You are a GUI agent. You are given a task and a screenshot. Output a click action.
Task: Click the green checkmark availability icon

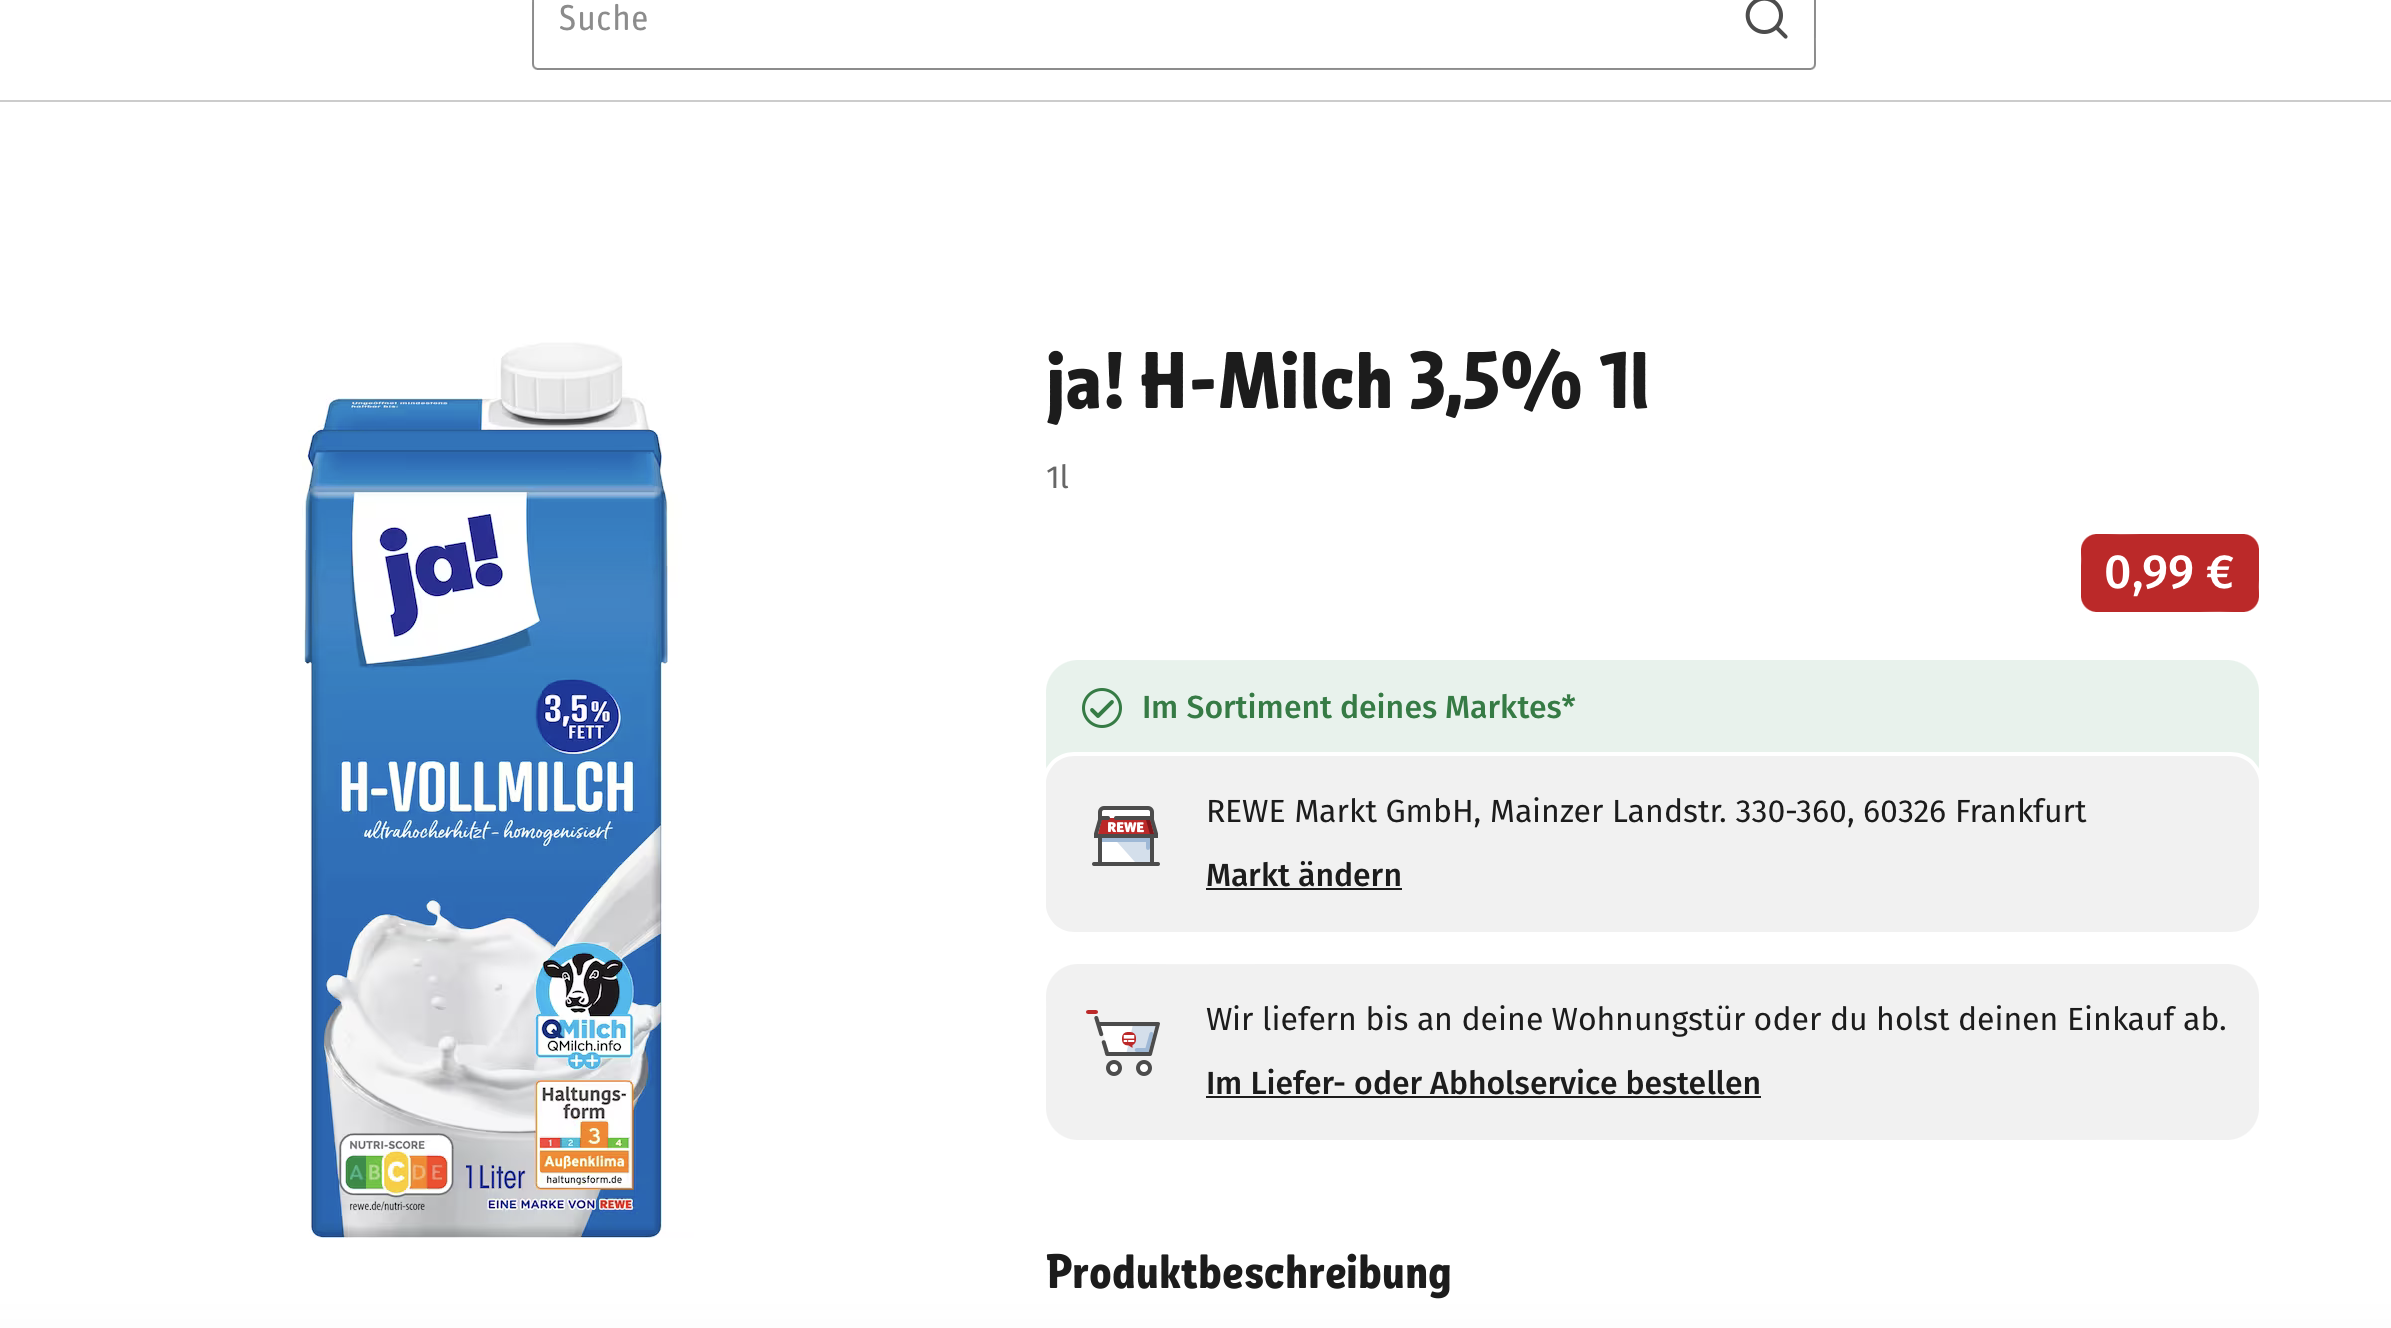1101,708
